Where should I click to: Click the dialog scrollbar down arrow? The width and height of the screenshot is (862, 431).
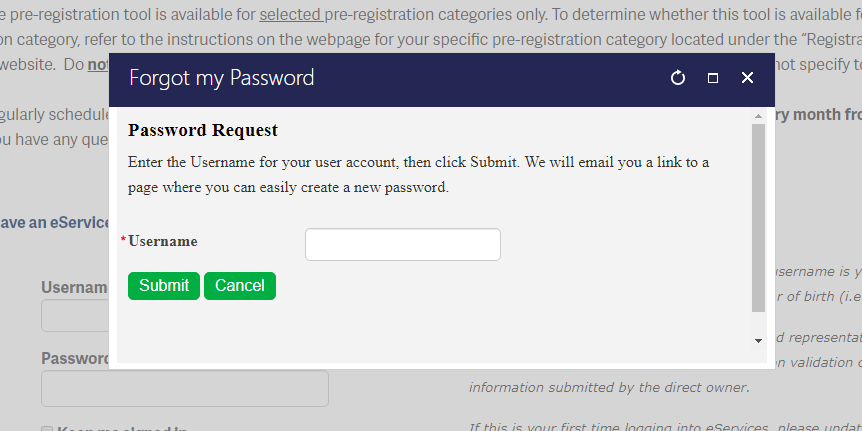point(758,341)
